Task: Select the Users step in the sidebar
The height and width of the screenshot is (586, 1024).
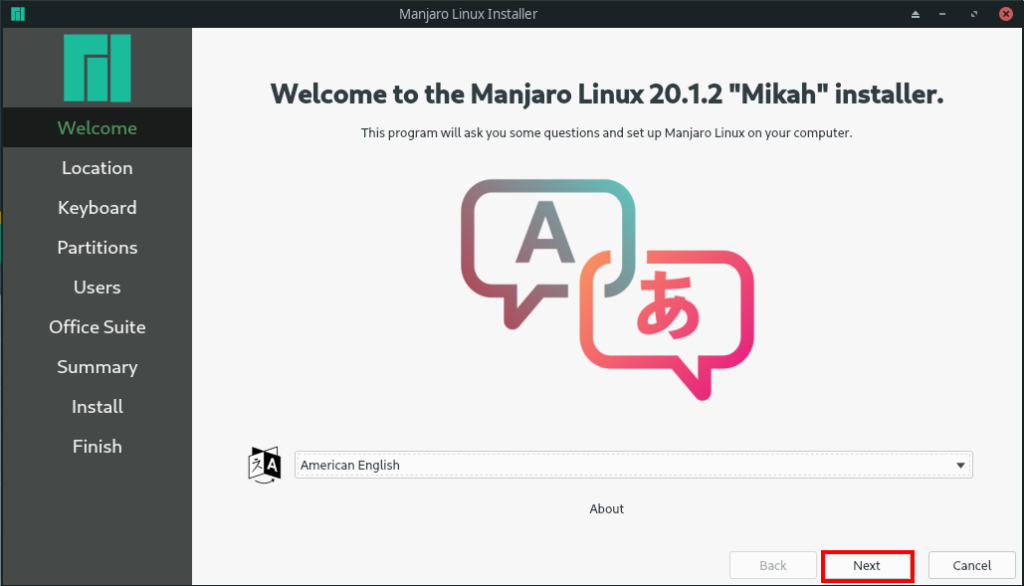Action: click(x=97, y=287)
